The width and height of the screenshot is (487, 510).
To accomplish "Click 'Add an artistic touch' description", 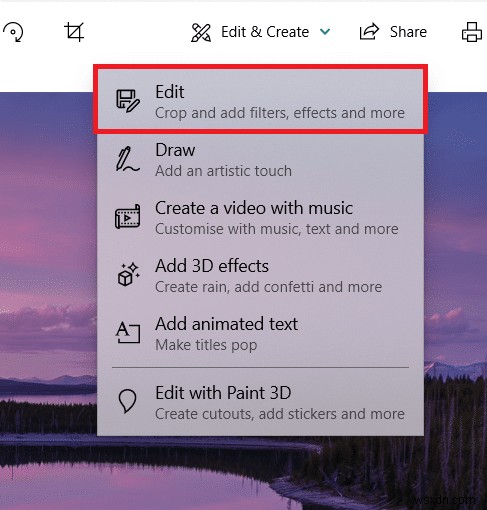I will pyautogui.click(x=223, y=171).
